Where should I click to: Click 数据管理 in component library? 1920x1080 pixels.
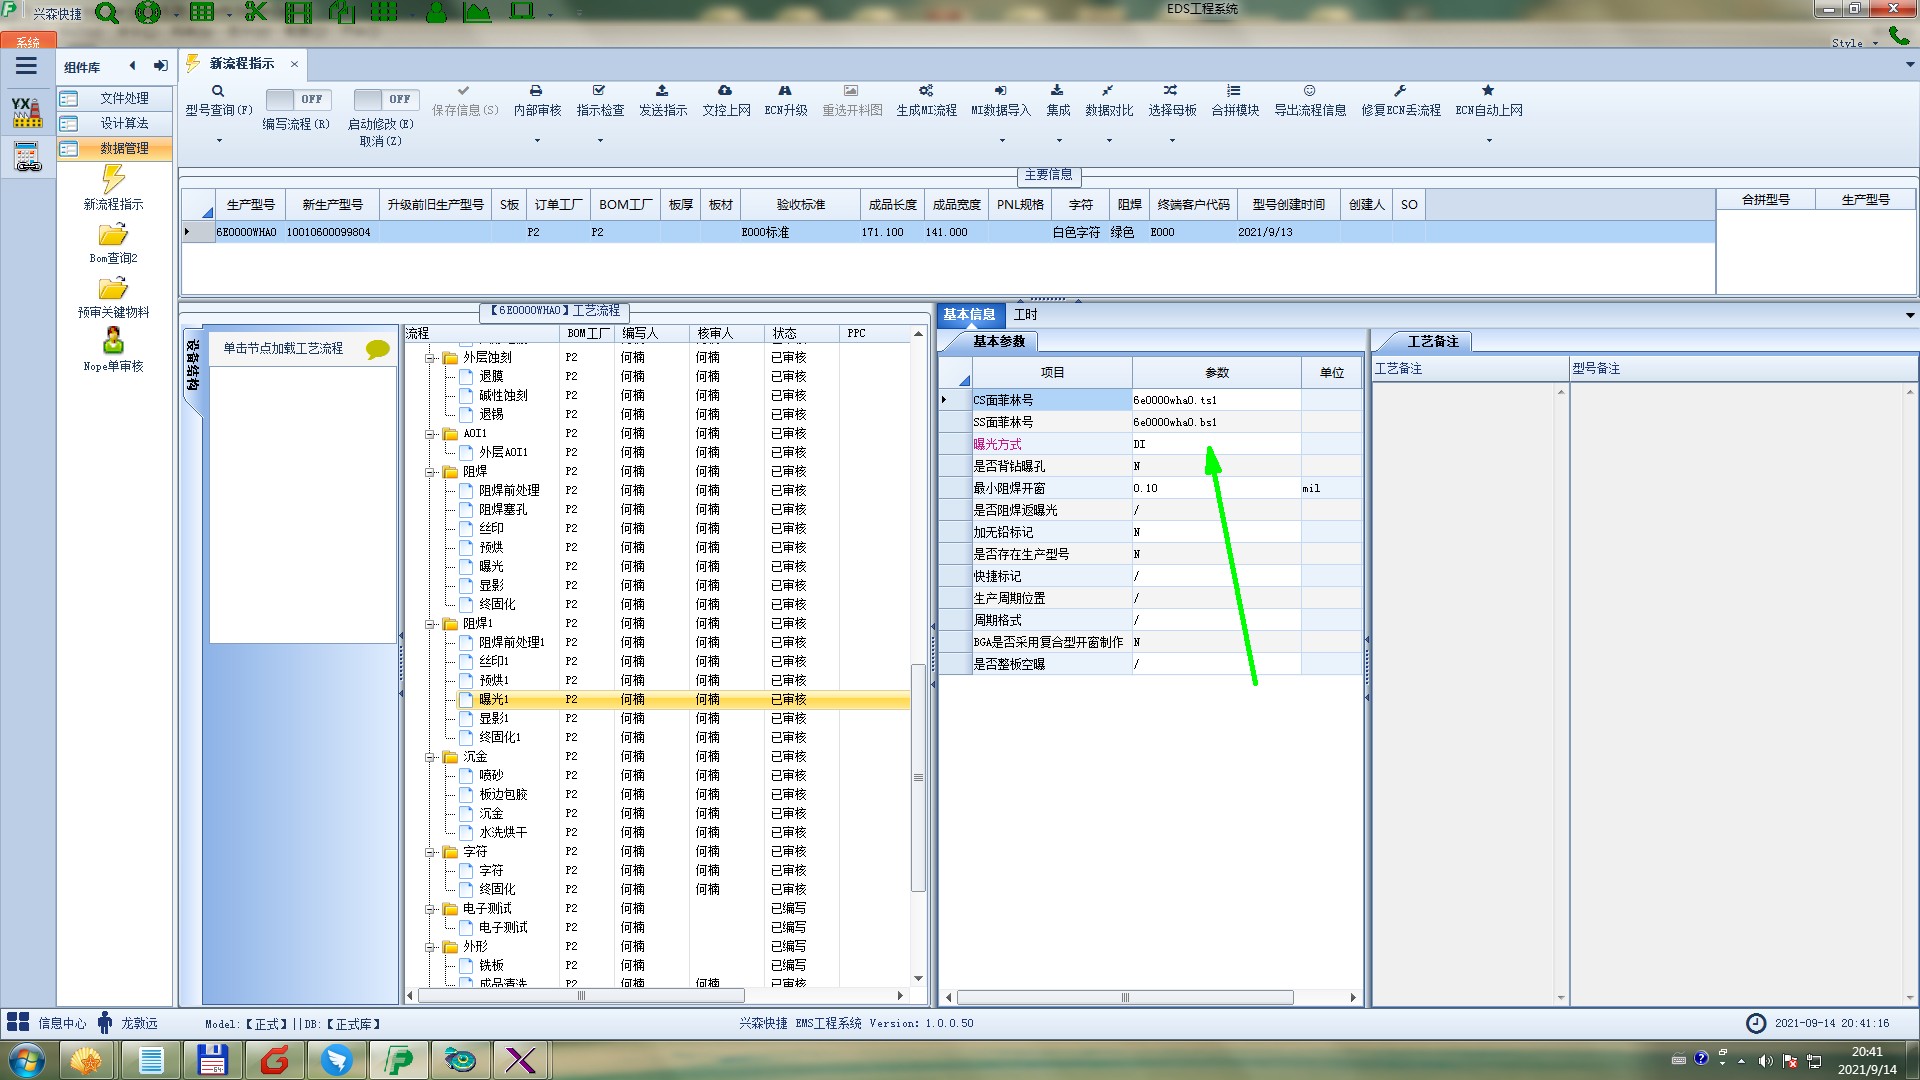124,148
